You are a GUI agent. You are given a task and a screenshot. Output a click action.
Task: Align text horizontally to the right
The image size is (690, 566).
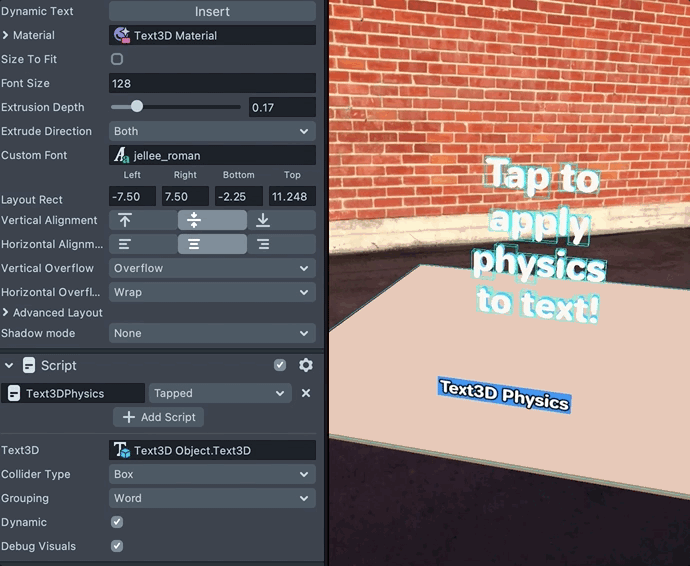click(263, 244)
